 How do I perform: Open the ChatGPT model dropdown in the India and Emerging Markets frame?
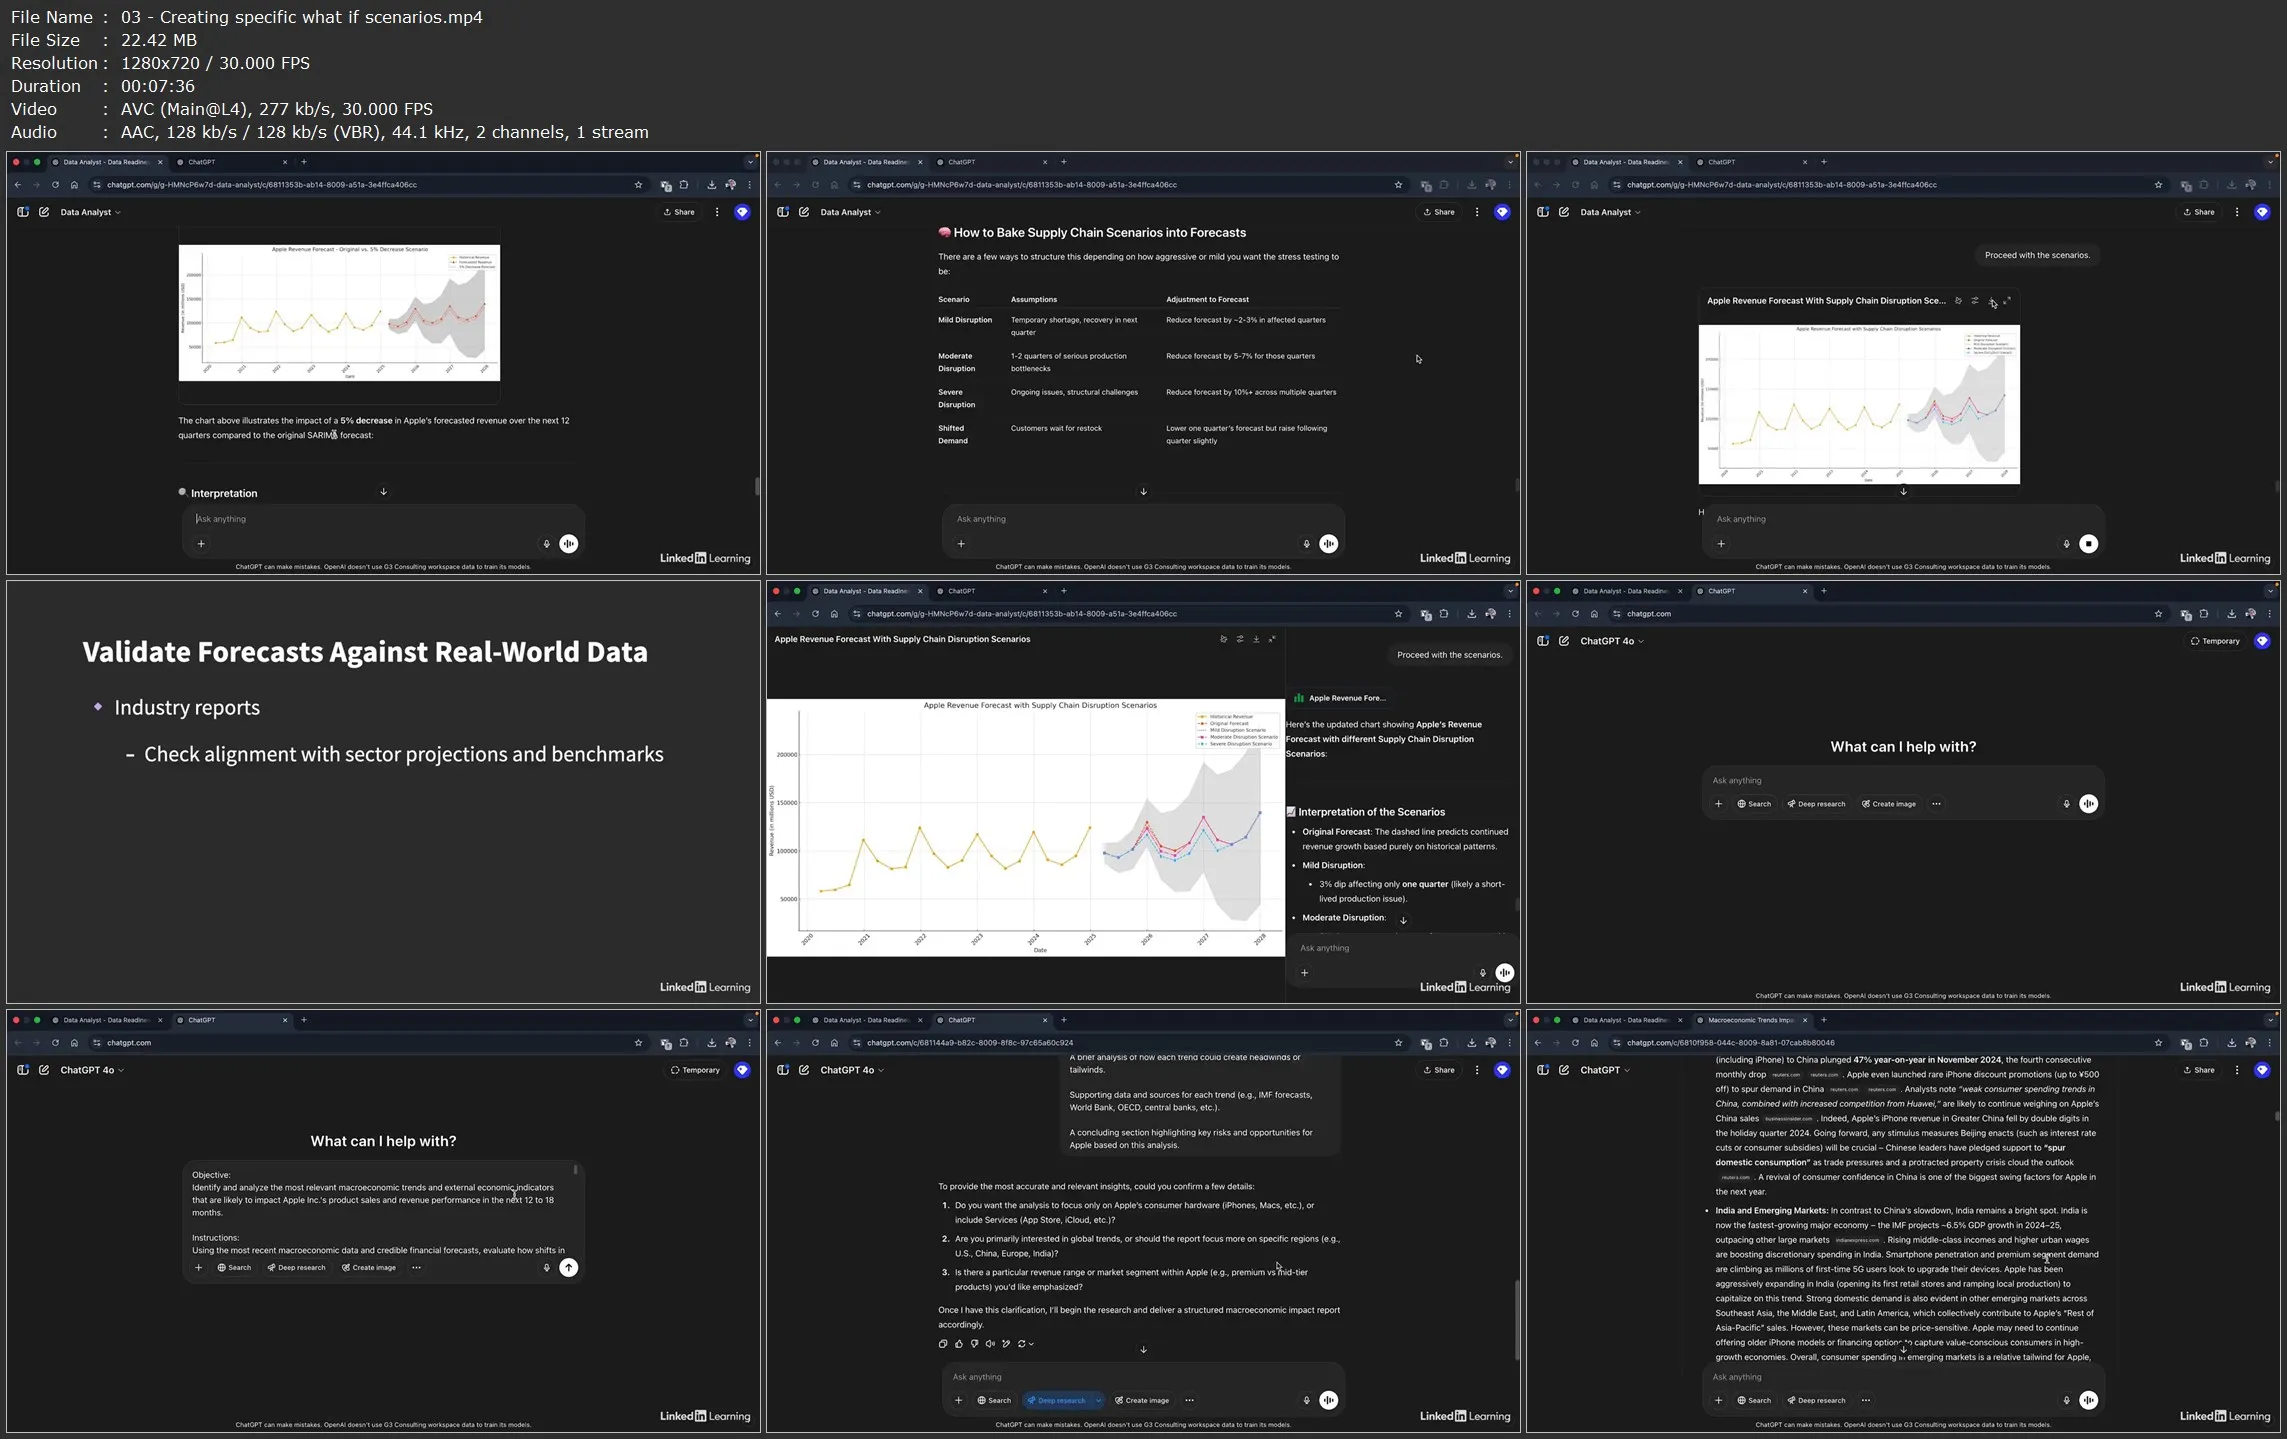[x=1604, y=1070]
